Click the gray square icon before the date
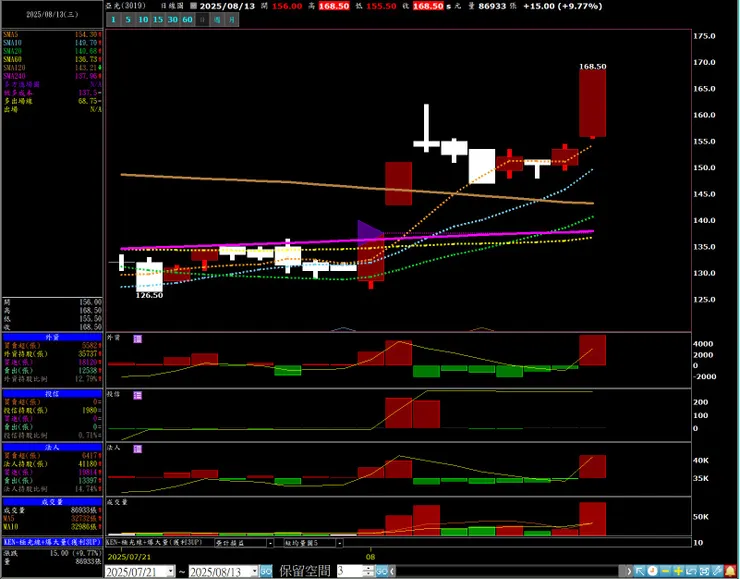 pos(193,6)
